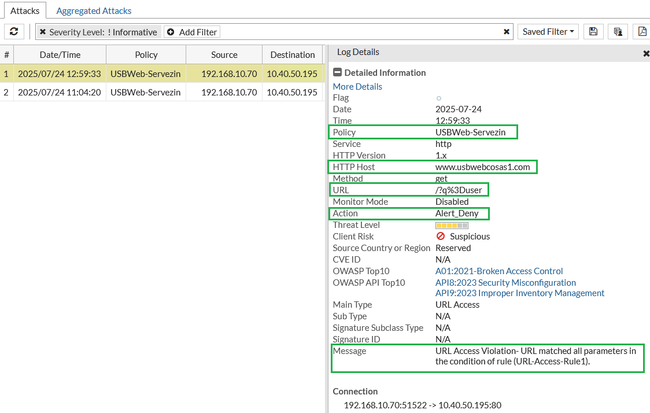Open API9:2023 Improper Inventory Management link
The width and height of the screenshot is (650, 413).
click(x=519, y=294)
